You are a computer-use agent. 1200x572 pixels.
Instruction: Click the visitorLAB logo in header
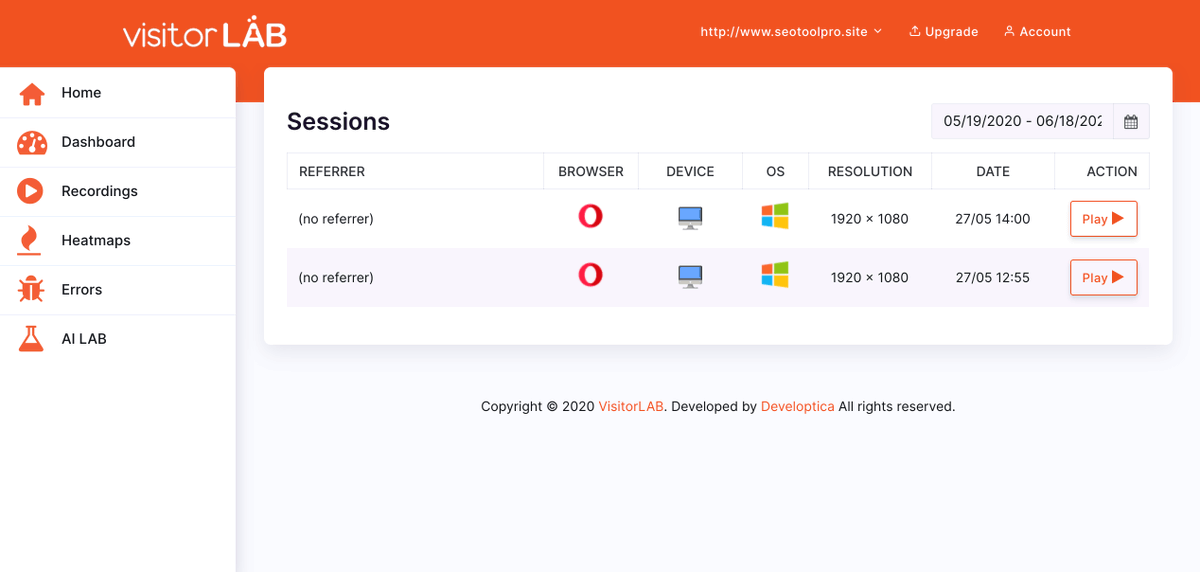(205, 34)
